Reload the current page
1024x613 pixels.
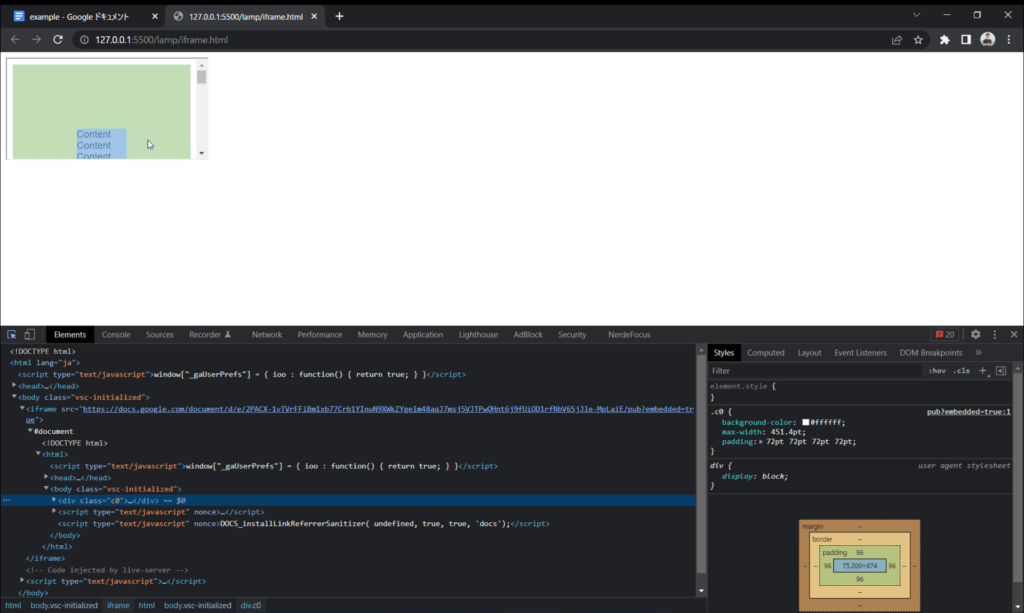coord(58,40)
